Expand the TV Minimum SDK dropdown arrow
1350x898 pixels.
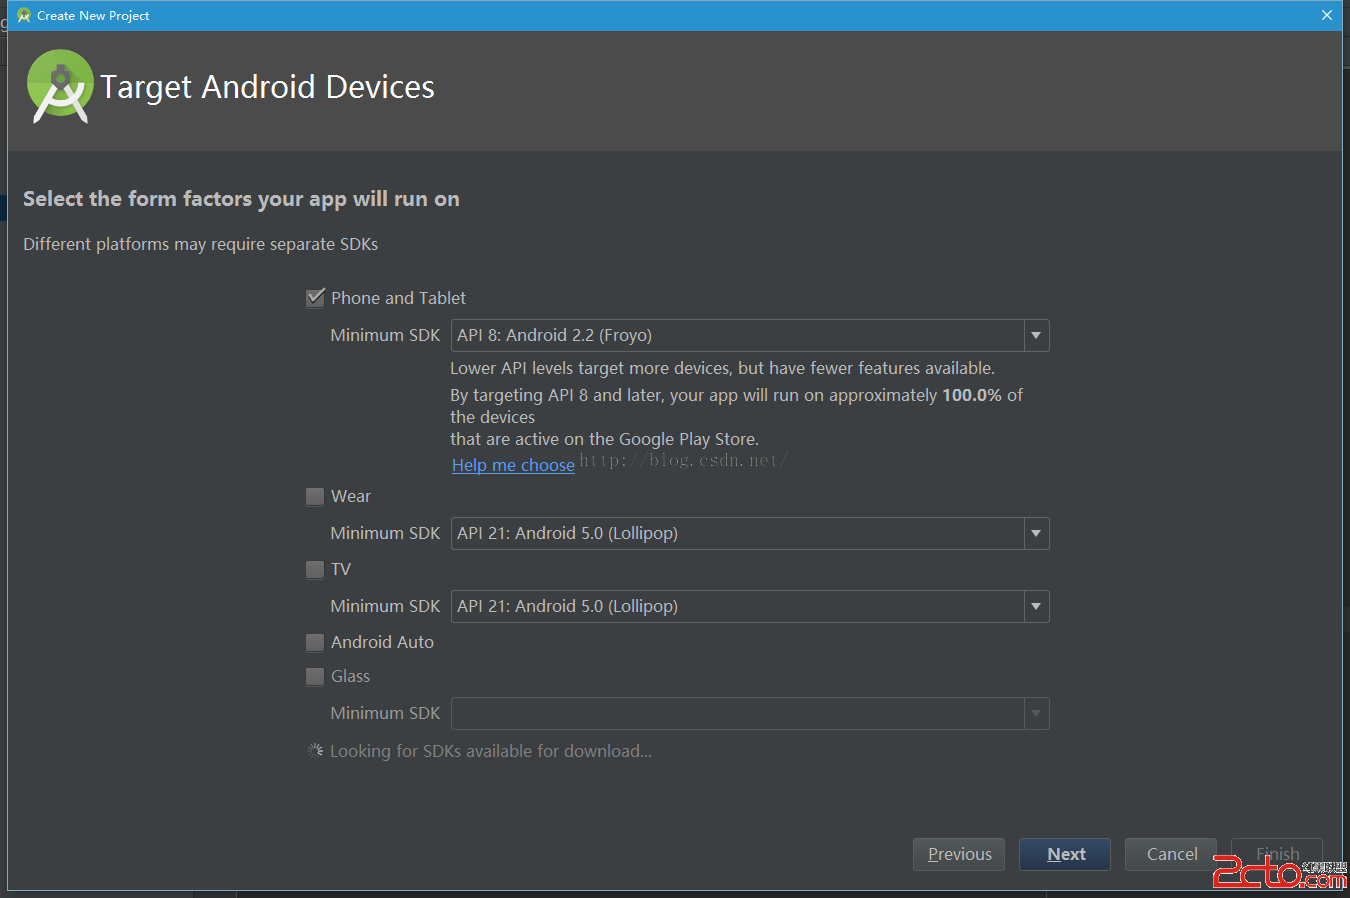pyautogui.click(x=1036, y=607)
